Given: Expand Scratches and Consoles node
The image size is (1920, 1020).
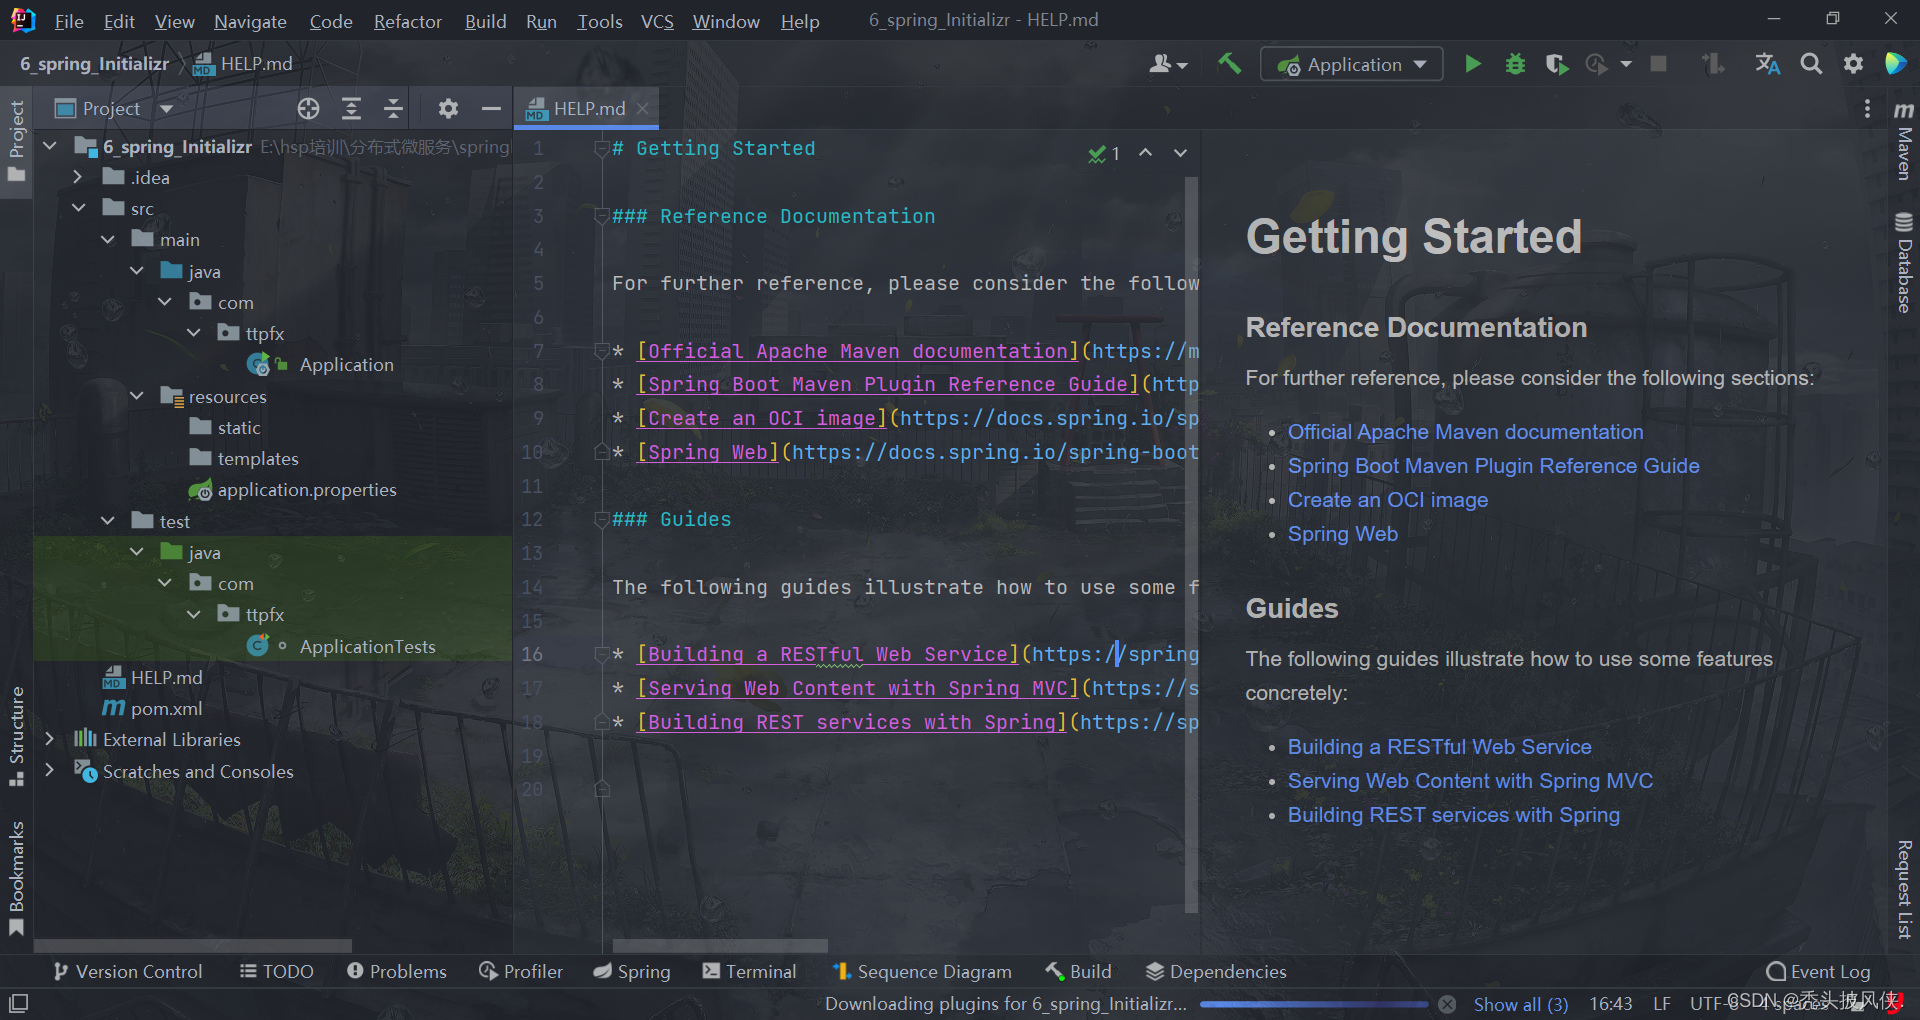Looking at the screenshot, I should (49, 771).
